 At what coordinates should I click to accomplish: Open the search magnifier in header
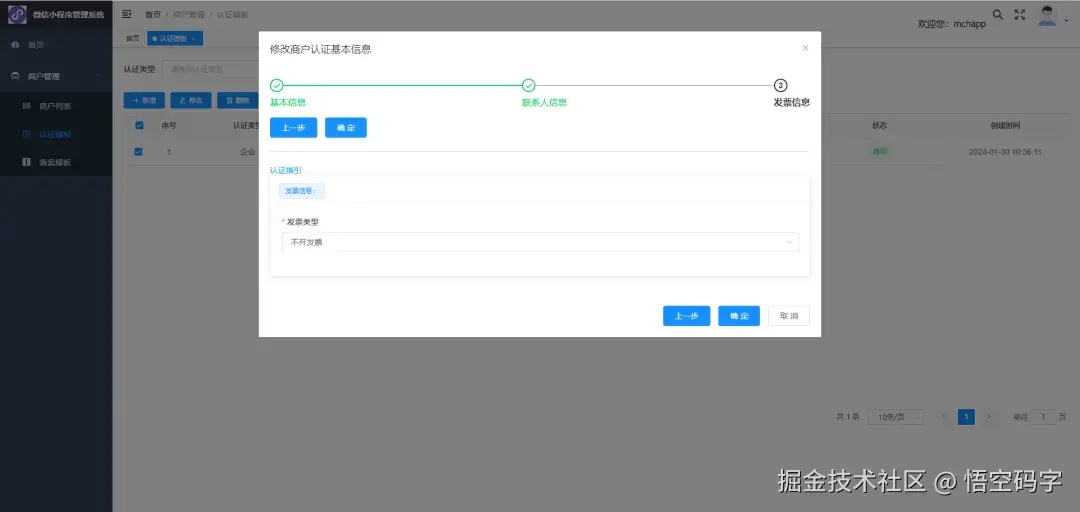pos(997,14)
